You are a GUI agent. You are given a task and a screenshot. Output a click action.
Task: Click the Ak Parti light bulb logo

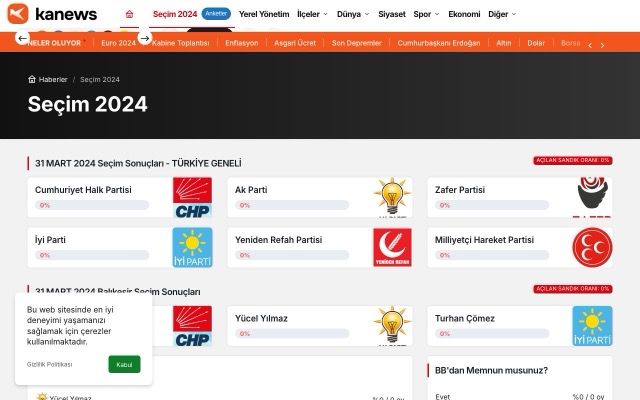392,198
